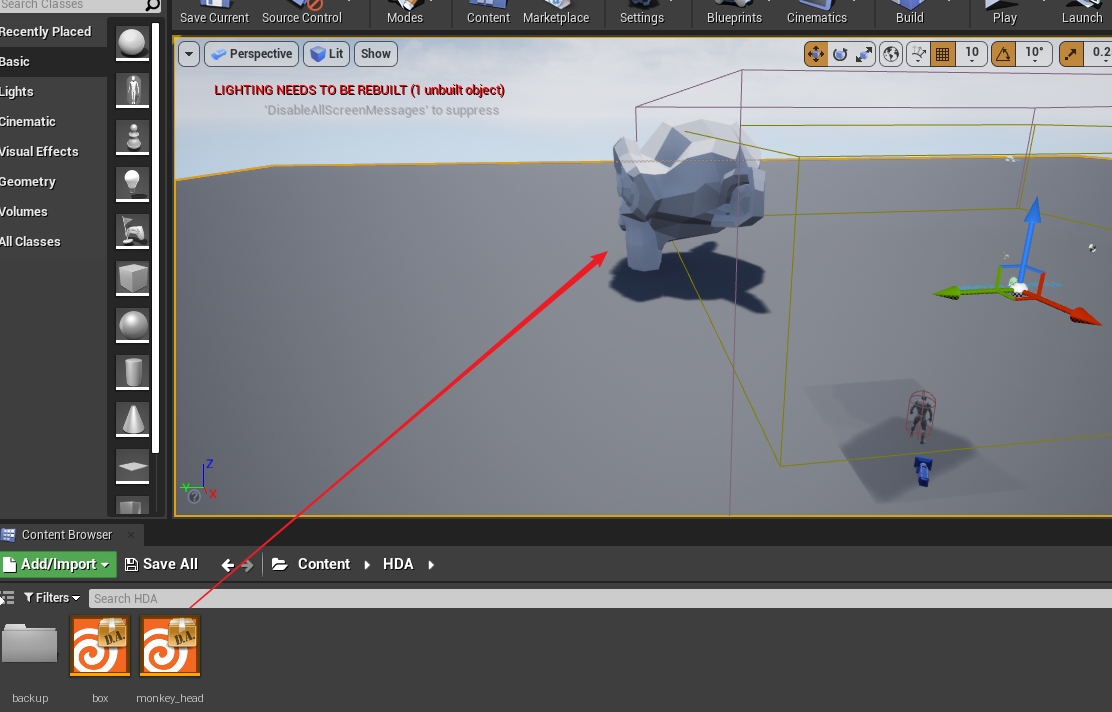Pick the Empty Actor sphere icon
The height and width of the screenshot is (712, 1112).
click(x=133, y=43)
